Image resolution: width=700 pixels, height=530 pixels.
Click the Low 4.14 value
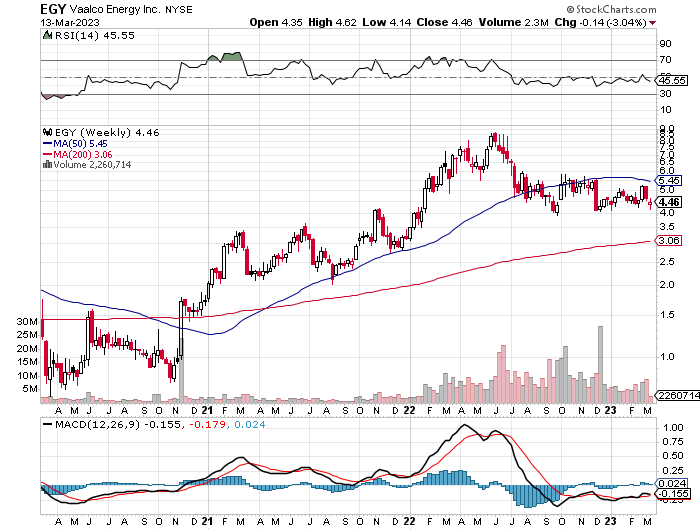[x=387, y=22]
